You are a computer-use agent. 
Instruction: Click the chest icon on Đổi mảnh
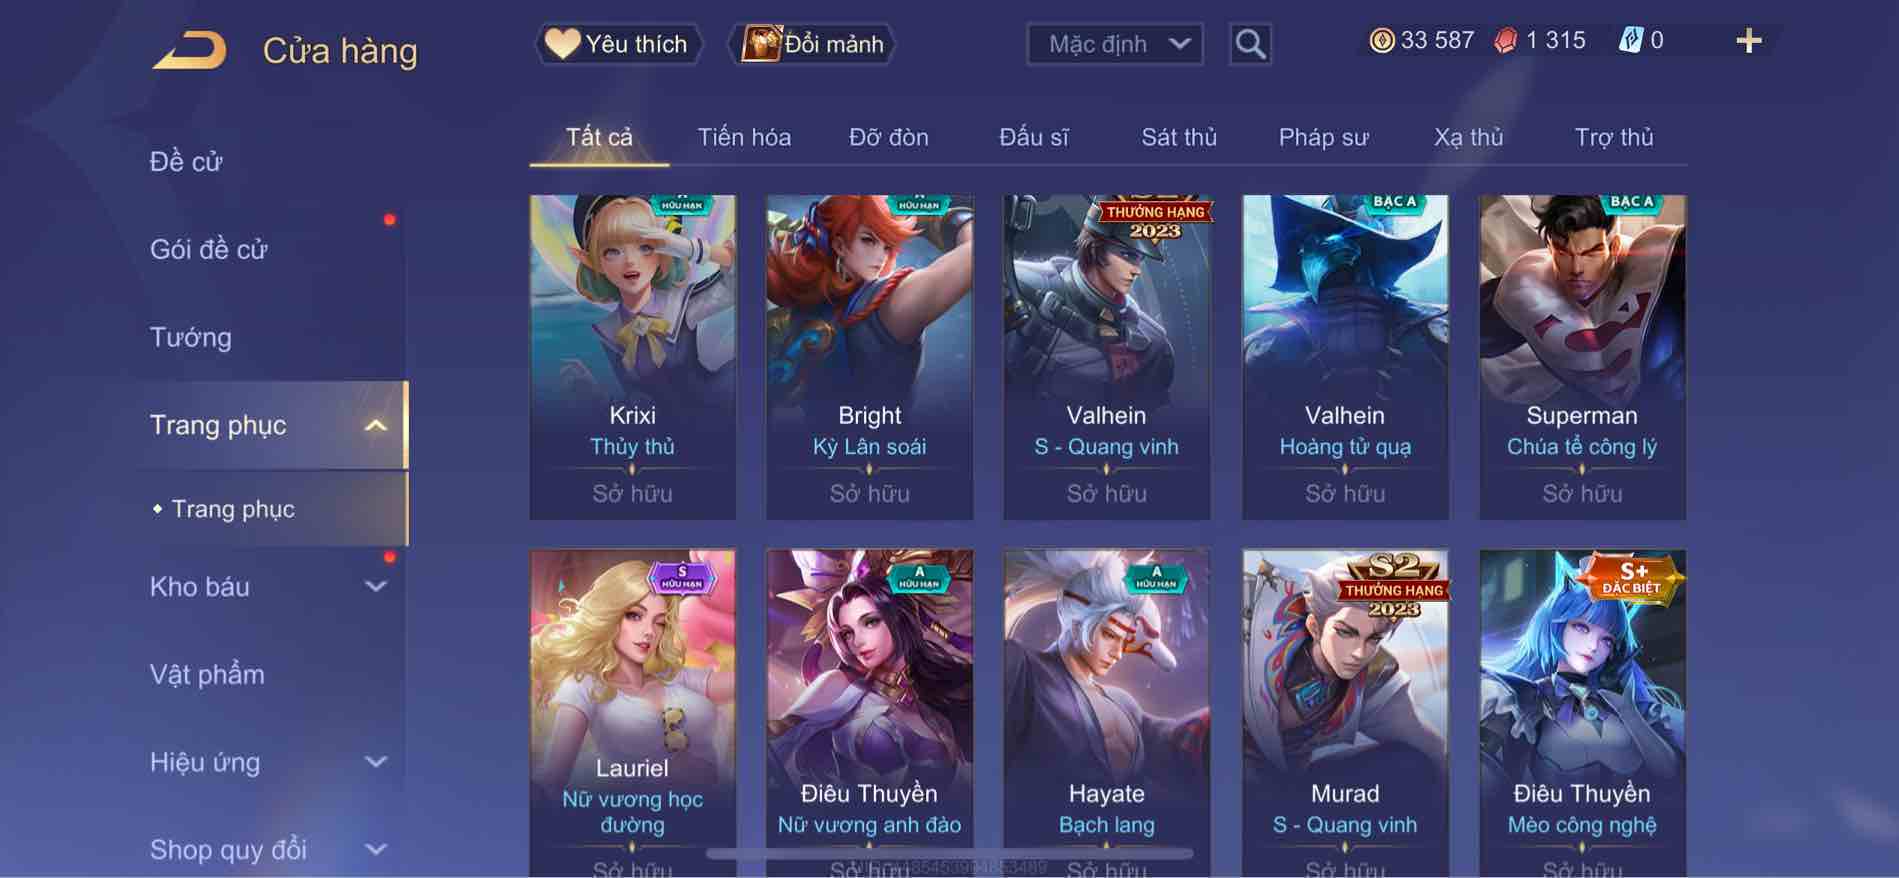tap(761, 43)
